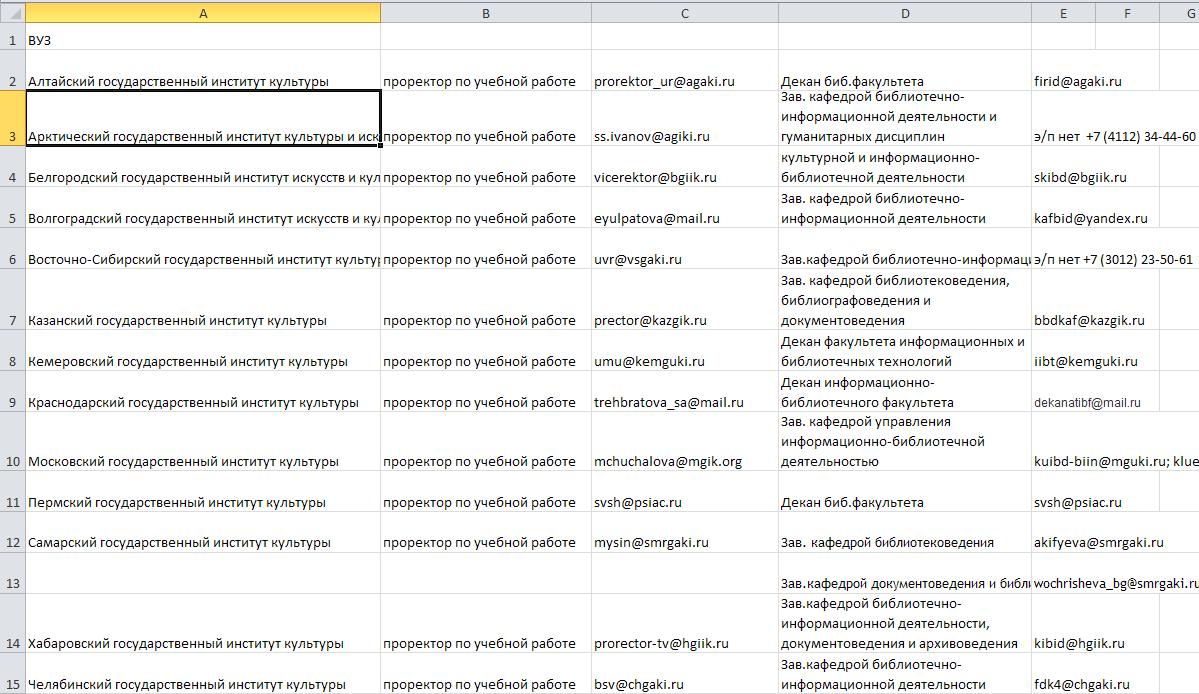The image size is (1199, 694).
Task: Click cell Краснодарский государственный институт культуры
Action: [203, 391]
